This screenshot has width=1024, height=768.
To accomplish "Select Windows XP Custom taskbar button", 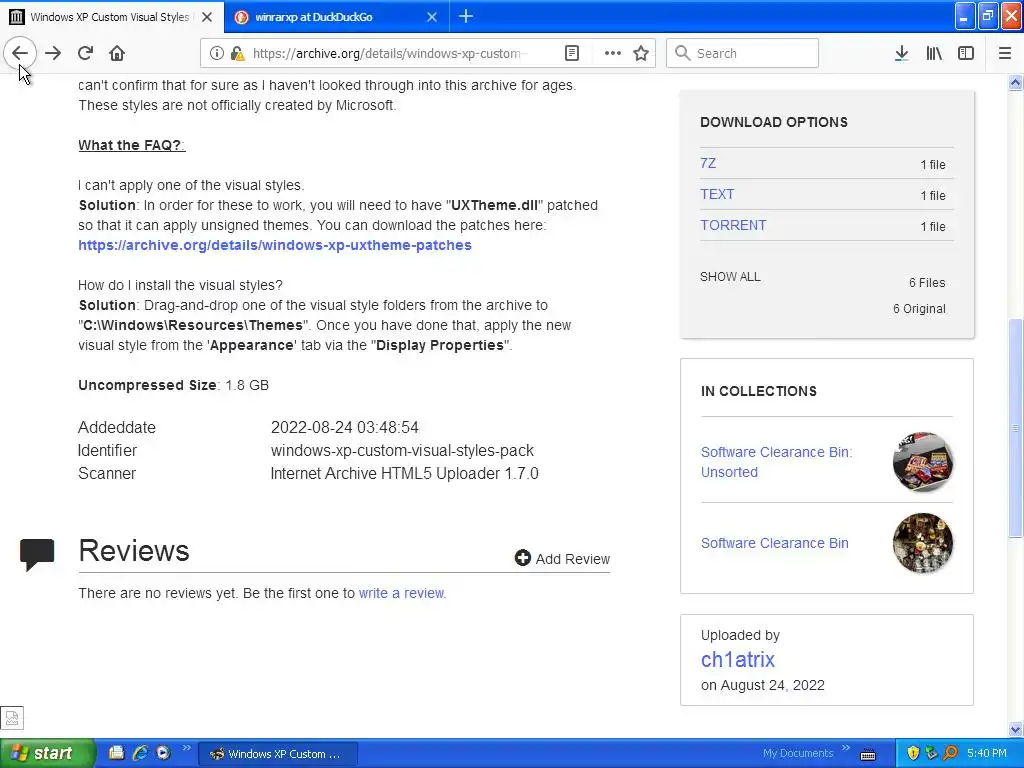I will point(278,754).
